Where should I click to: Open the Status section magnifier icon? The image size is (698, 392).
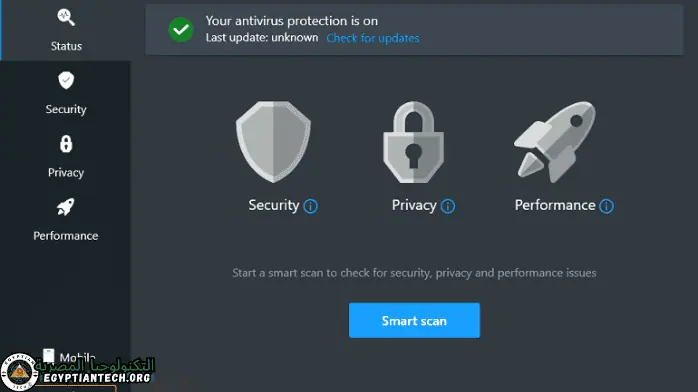tap(66, 17)
